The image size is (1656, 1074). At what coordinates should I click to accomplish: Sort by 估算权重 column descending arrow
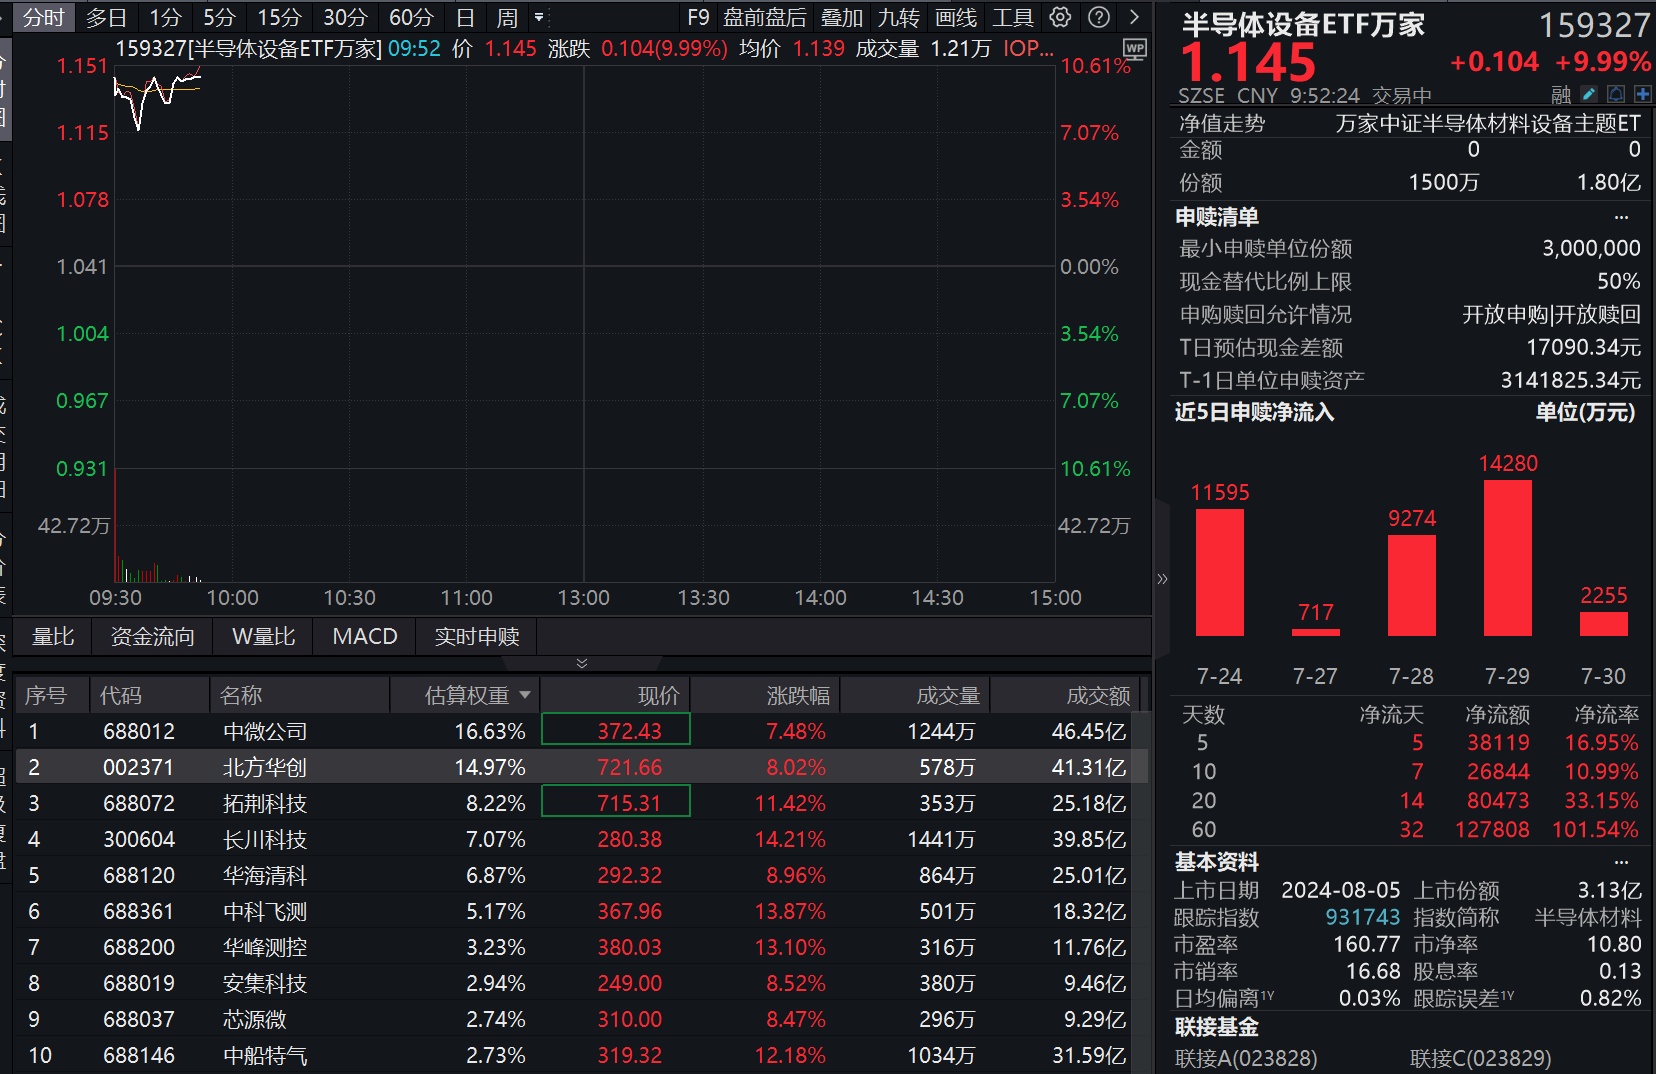pos(525,695)
